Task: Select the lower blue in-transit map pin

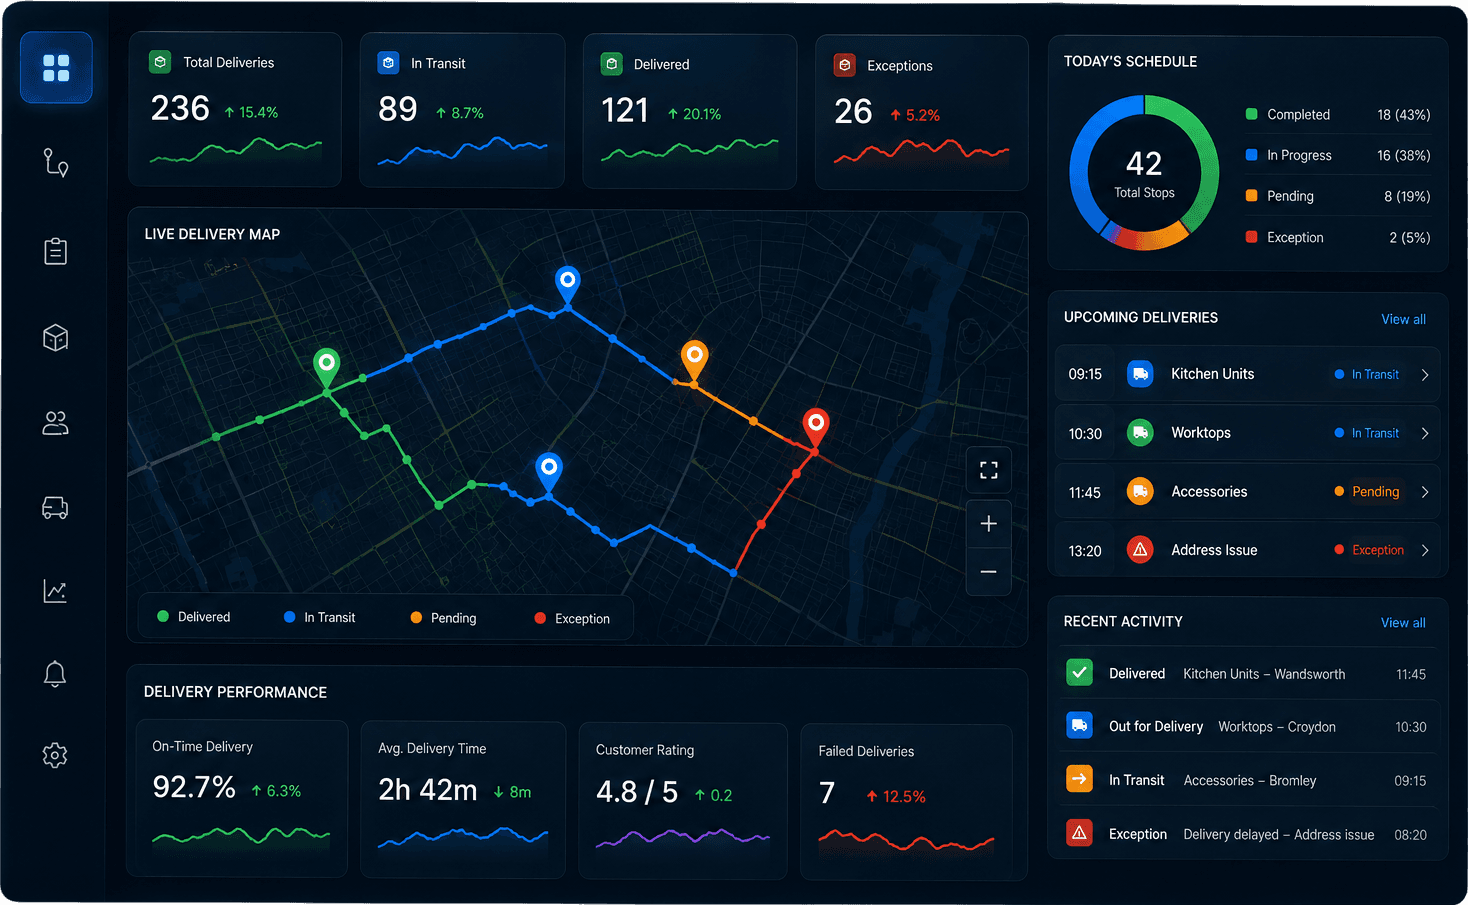Action: [x=549, y=472]
